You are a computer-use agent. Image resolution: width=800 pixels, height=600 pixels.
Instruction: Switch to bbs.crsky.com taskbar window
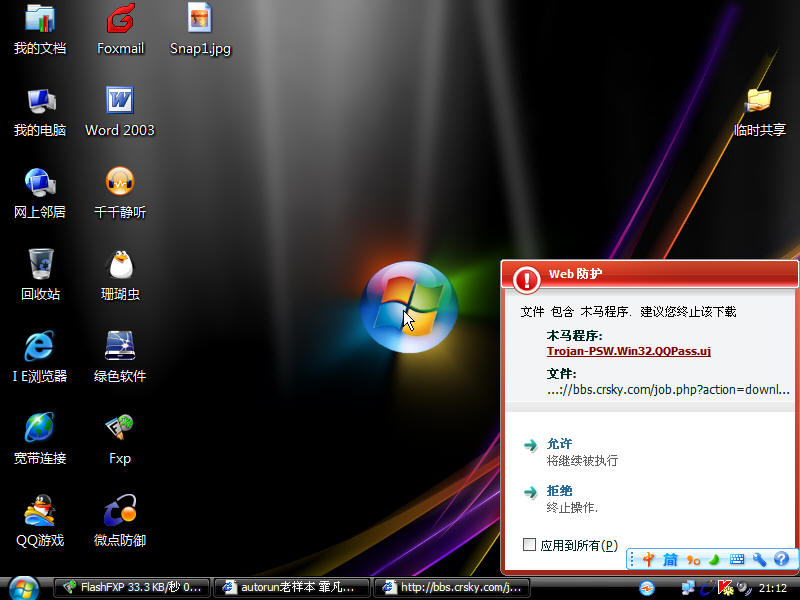(x=452, y=587)
